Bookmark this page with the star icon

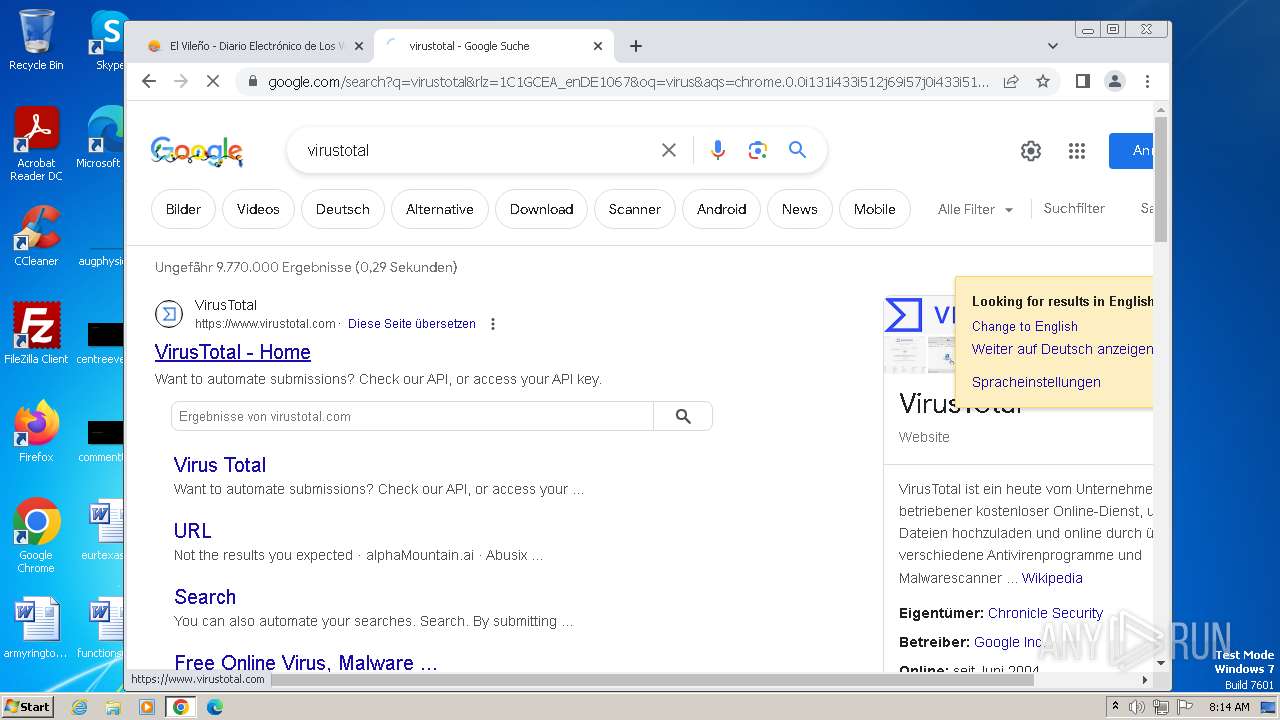coord(1043,81)
